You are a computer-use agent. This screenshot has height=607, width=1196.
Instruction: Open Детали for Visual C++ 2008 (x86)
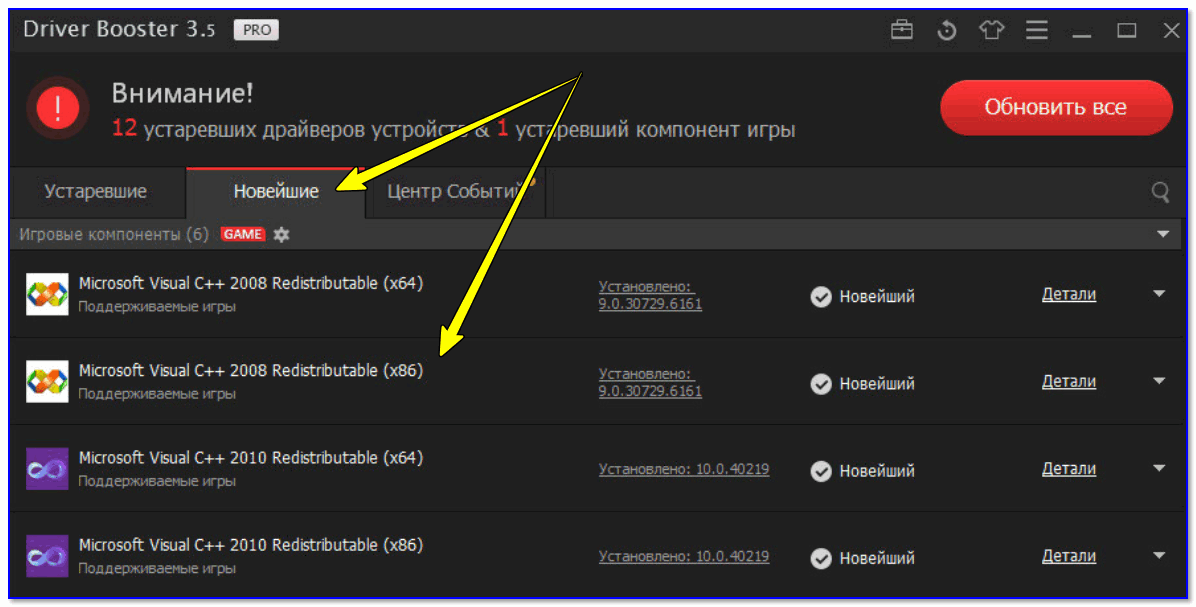[1069, 381]
